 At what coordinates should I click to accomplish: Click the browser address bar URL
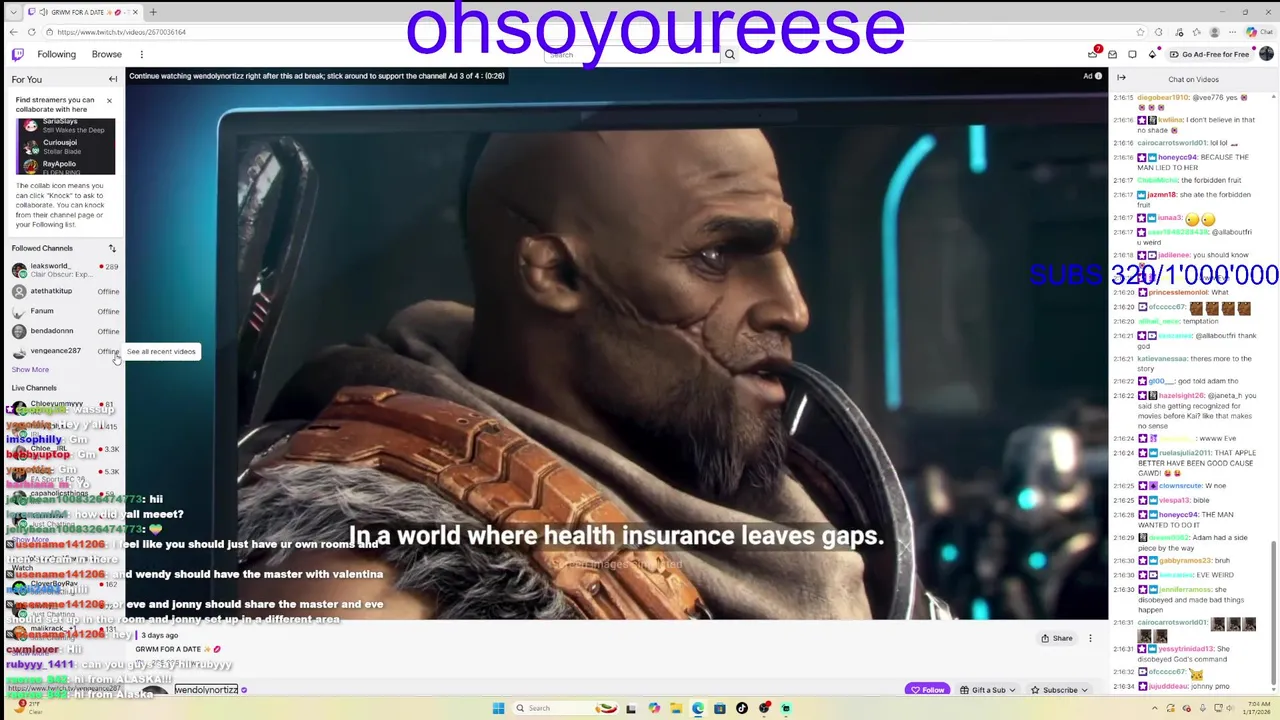click(x=122, y=32)
